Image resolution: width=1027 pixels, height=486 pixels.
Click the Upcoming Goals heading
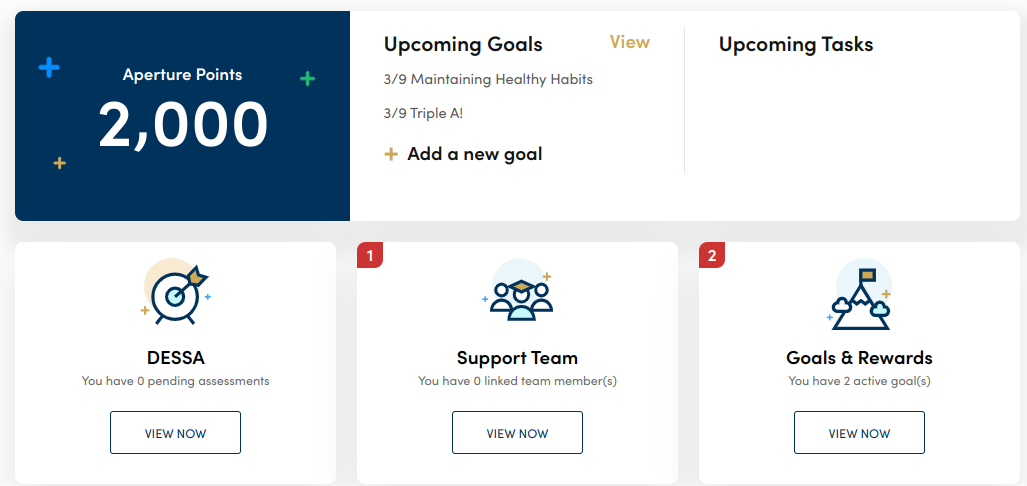click(463, 44)
